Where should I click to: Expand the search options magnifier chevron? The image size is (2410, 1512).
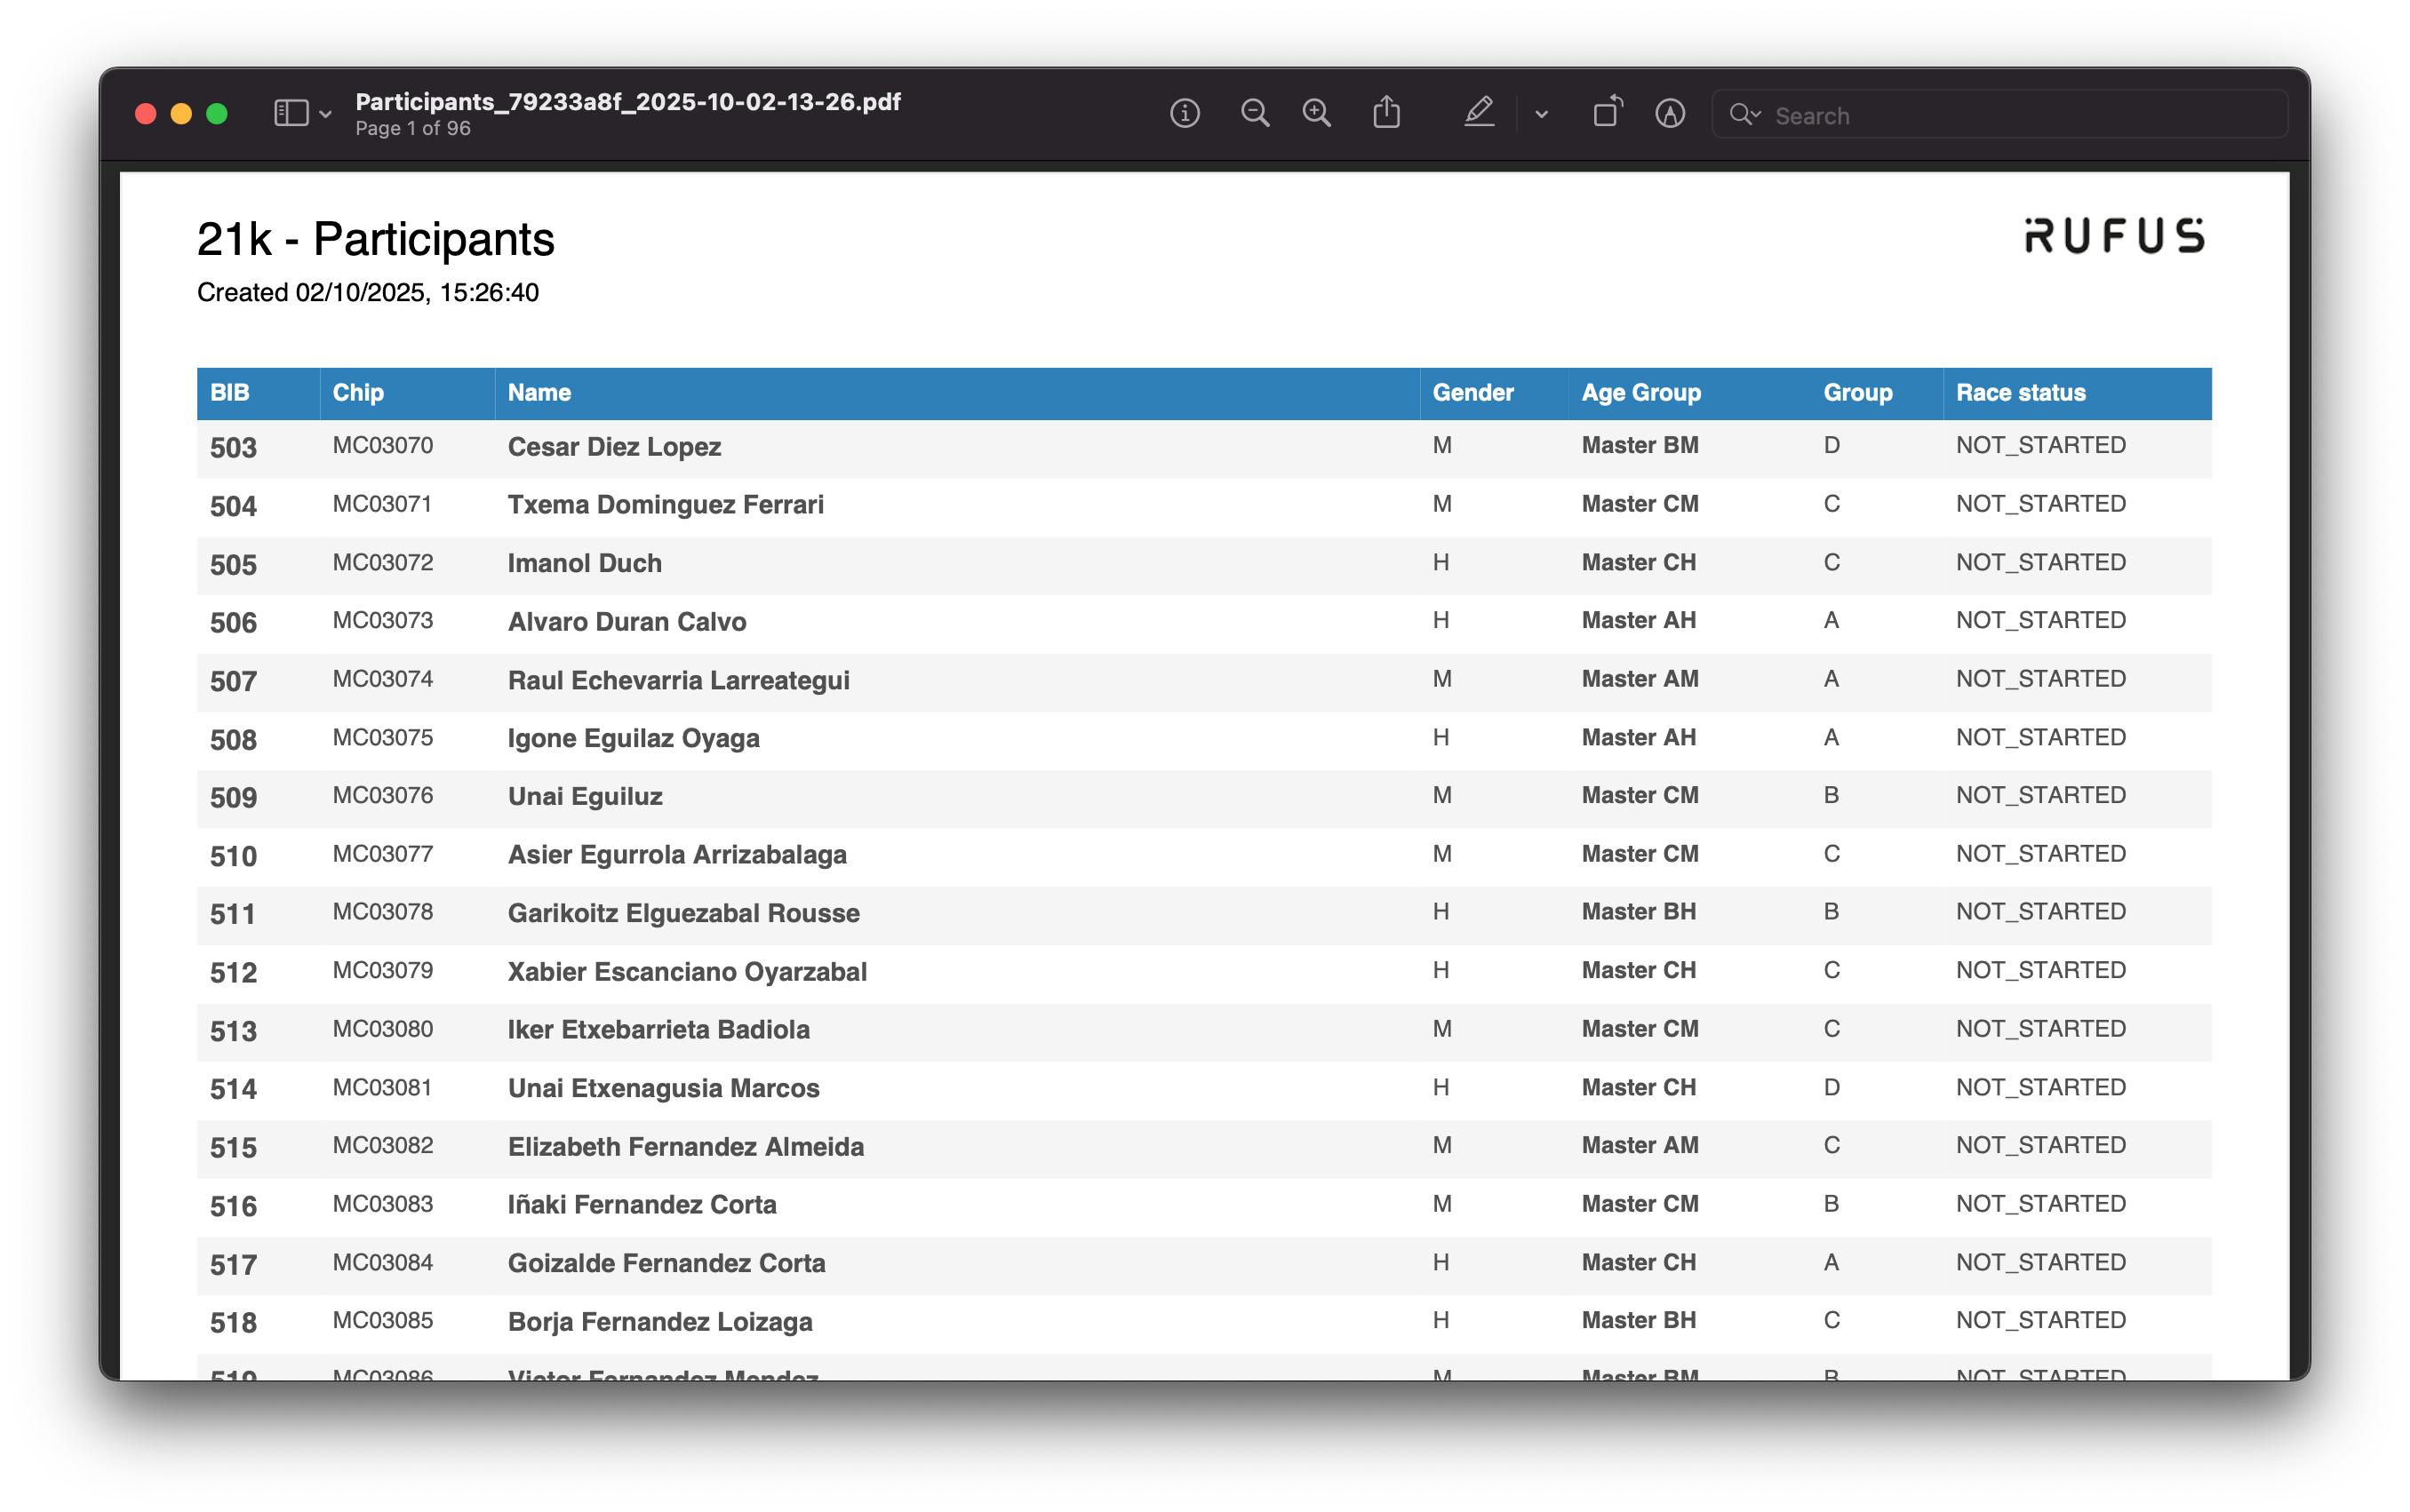coord(1745,115)
